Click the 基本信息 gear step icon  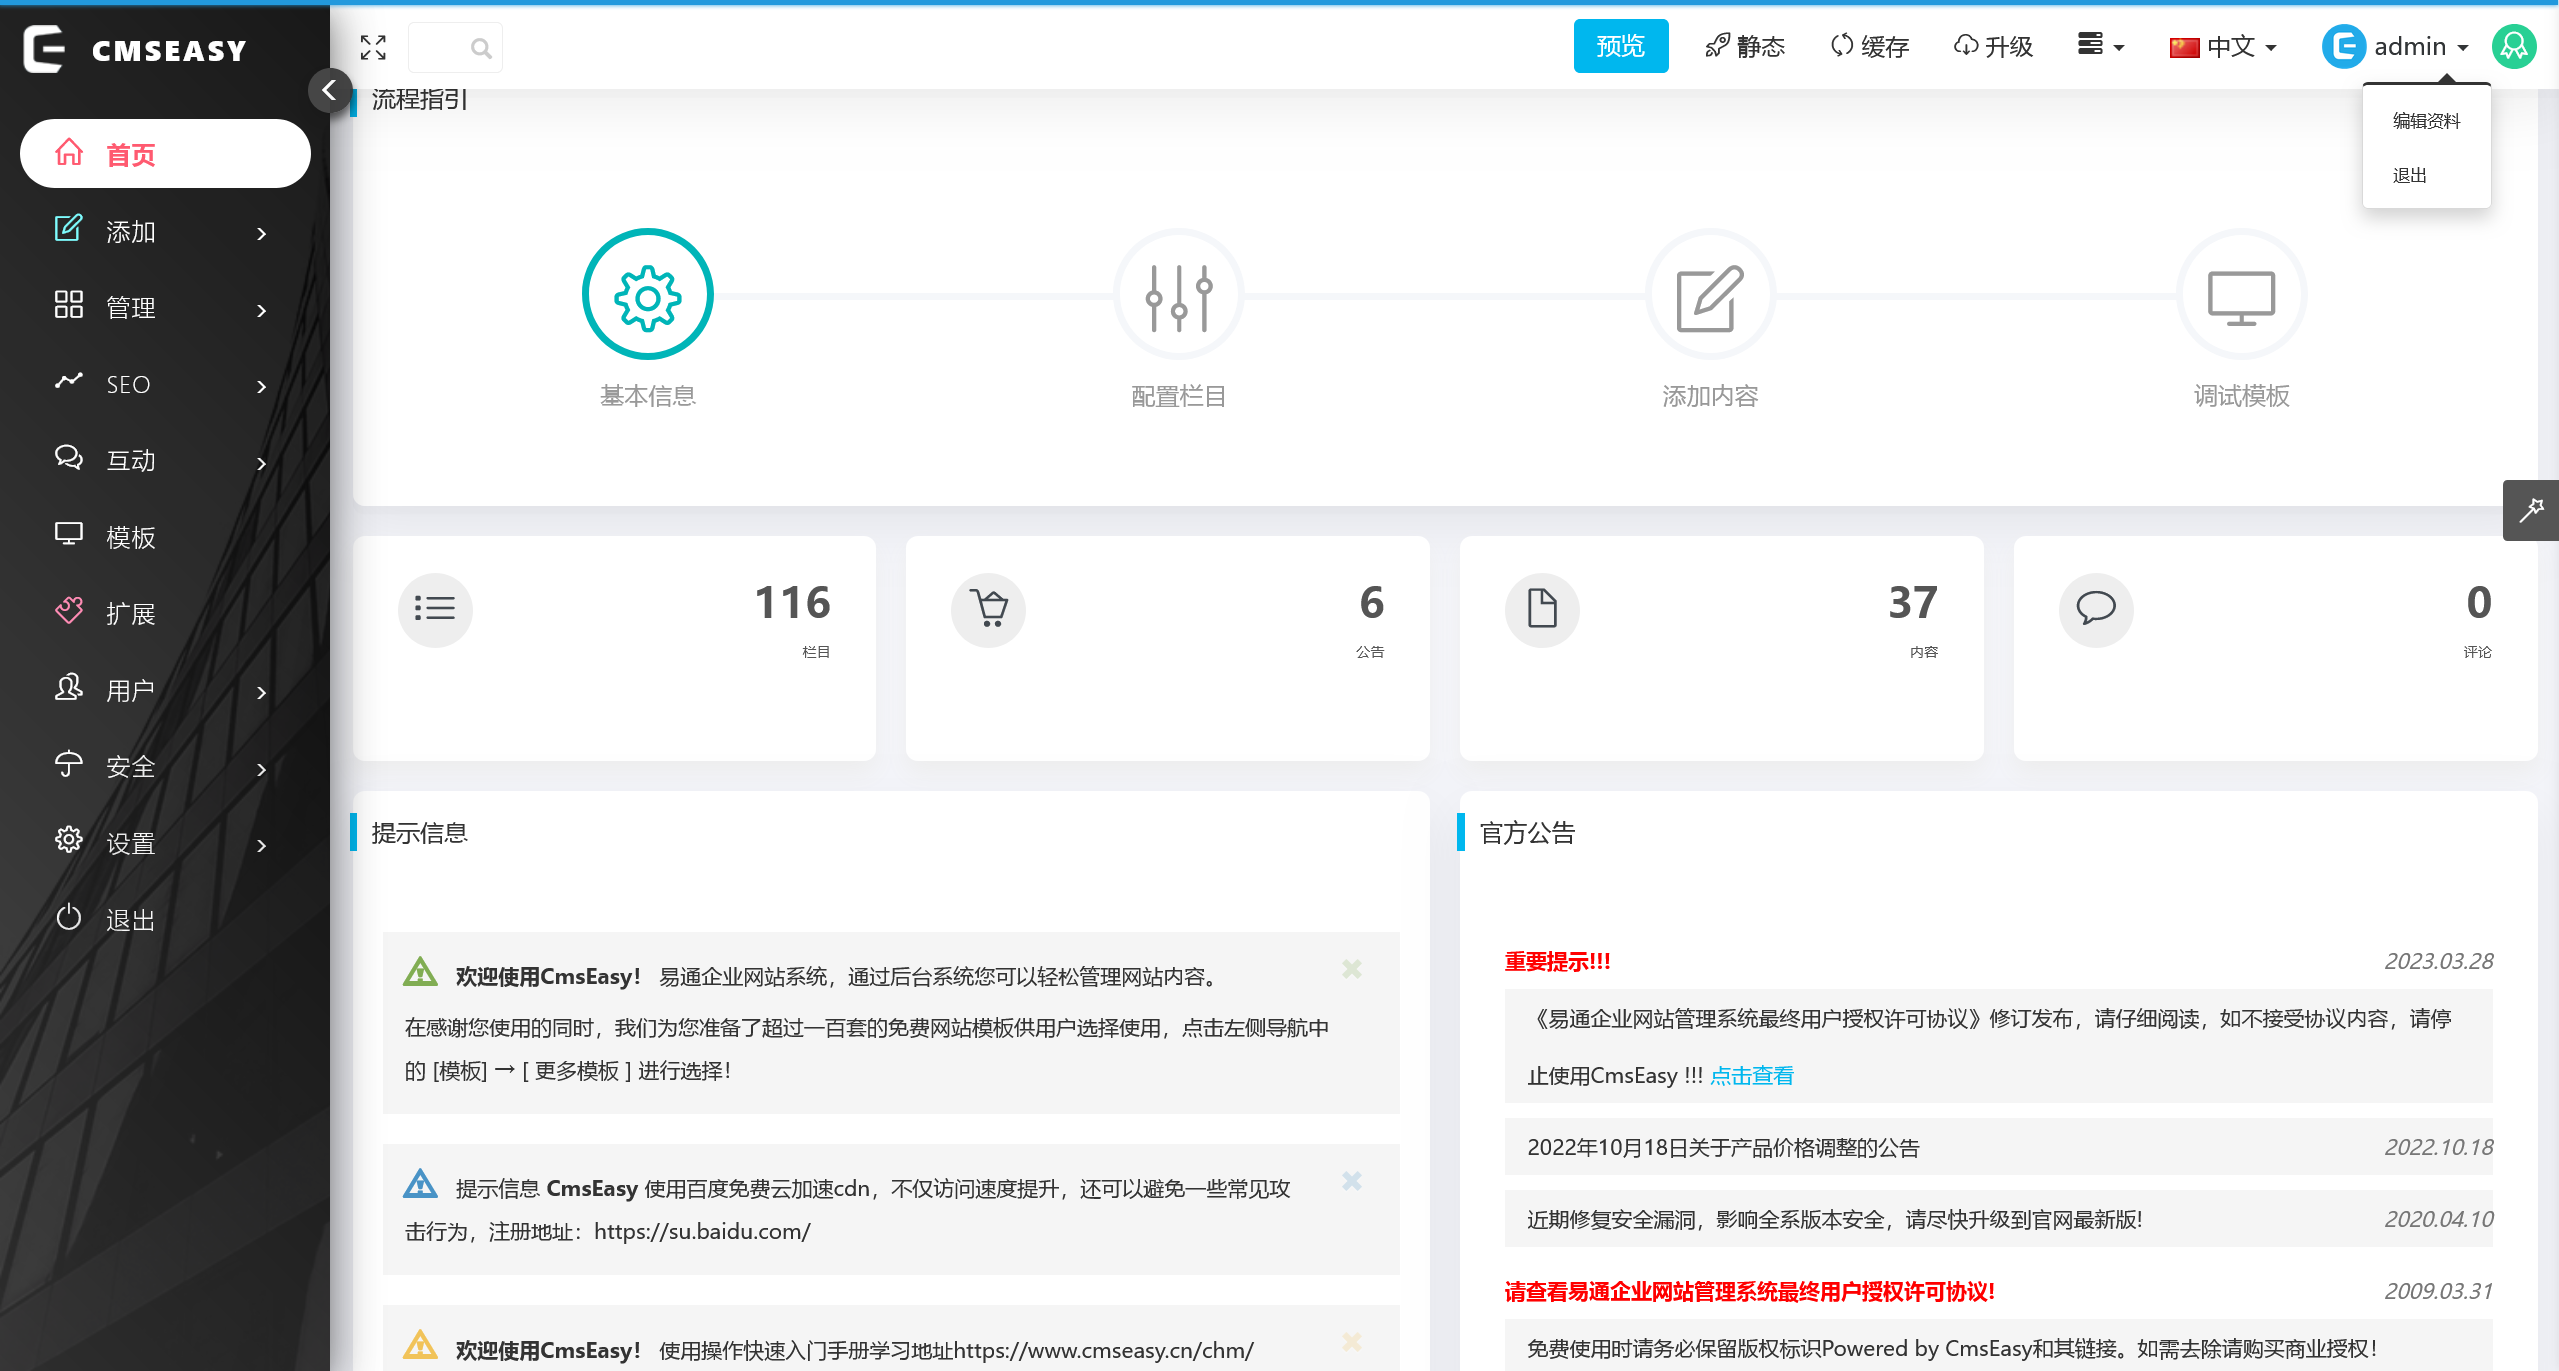pos(648,295)
